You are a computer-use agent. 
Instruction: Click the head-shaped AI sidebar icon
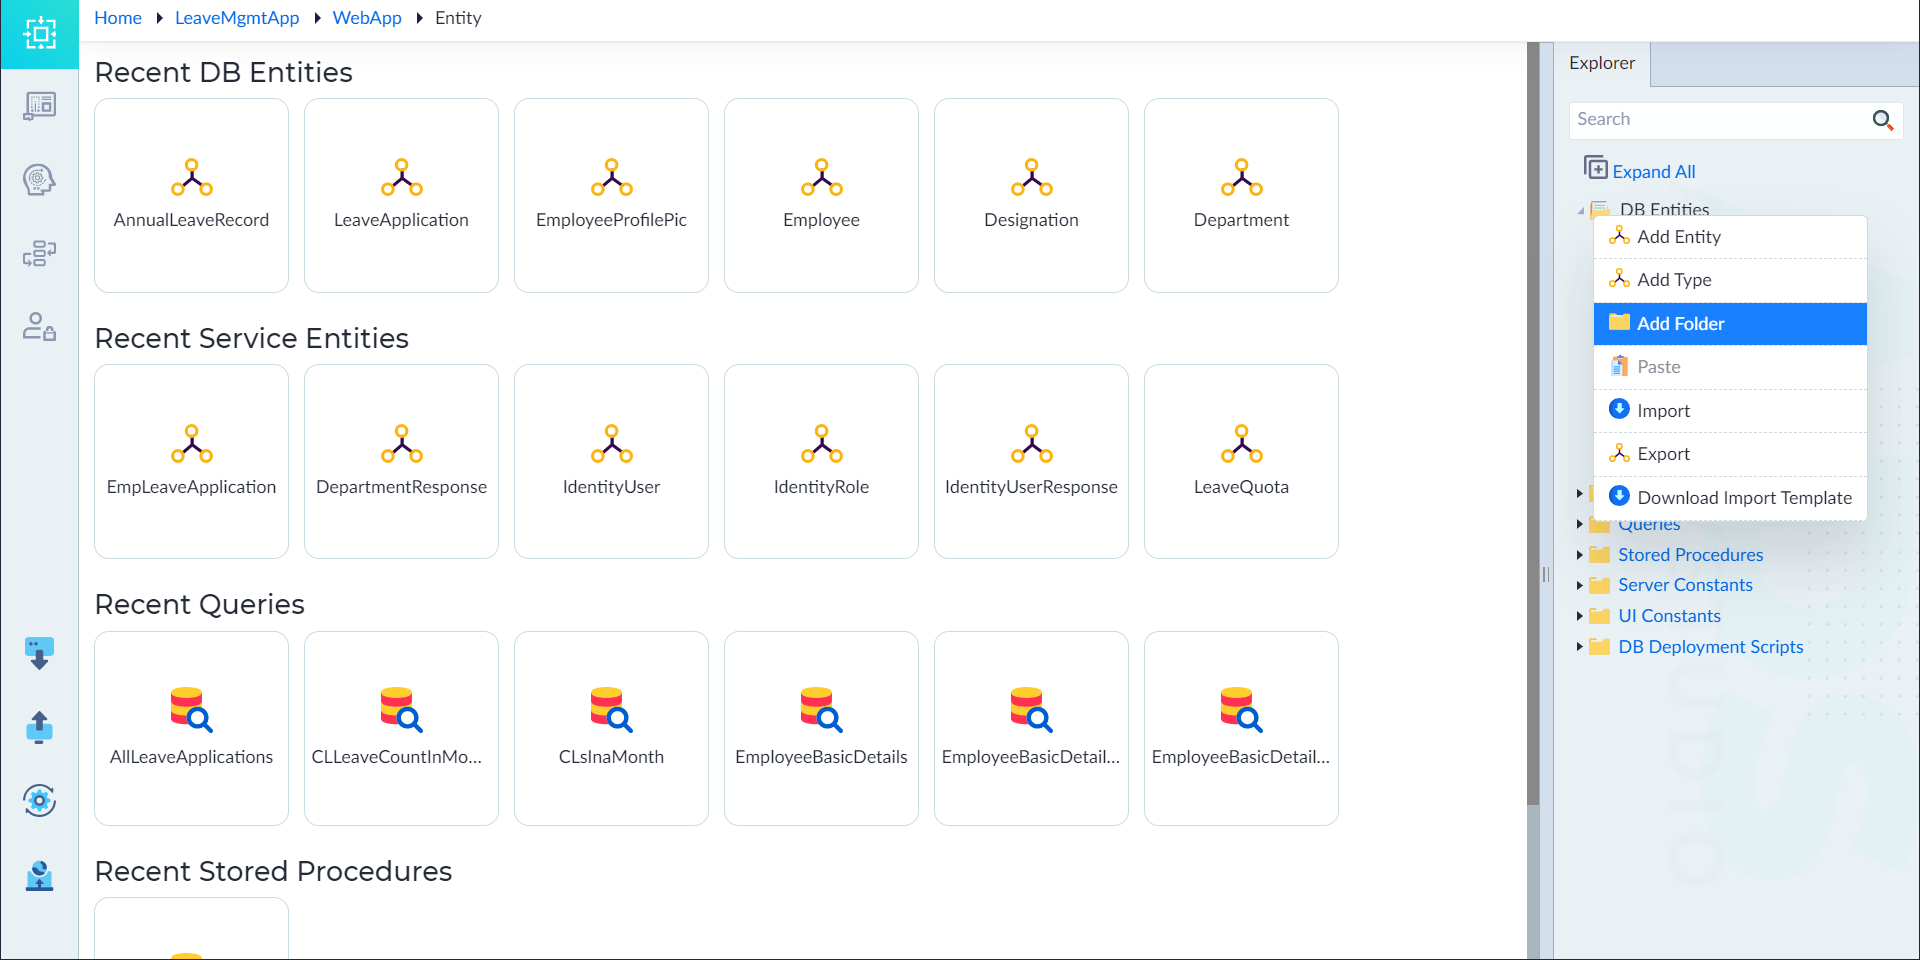pos(39,180)
